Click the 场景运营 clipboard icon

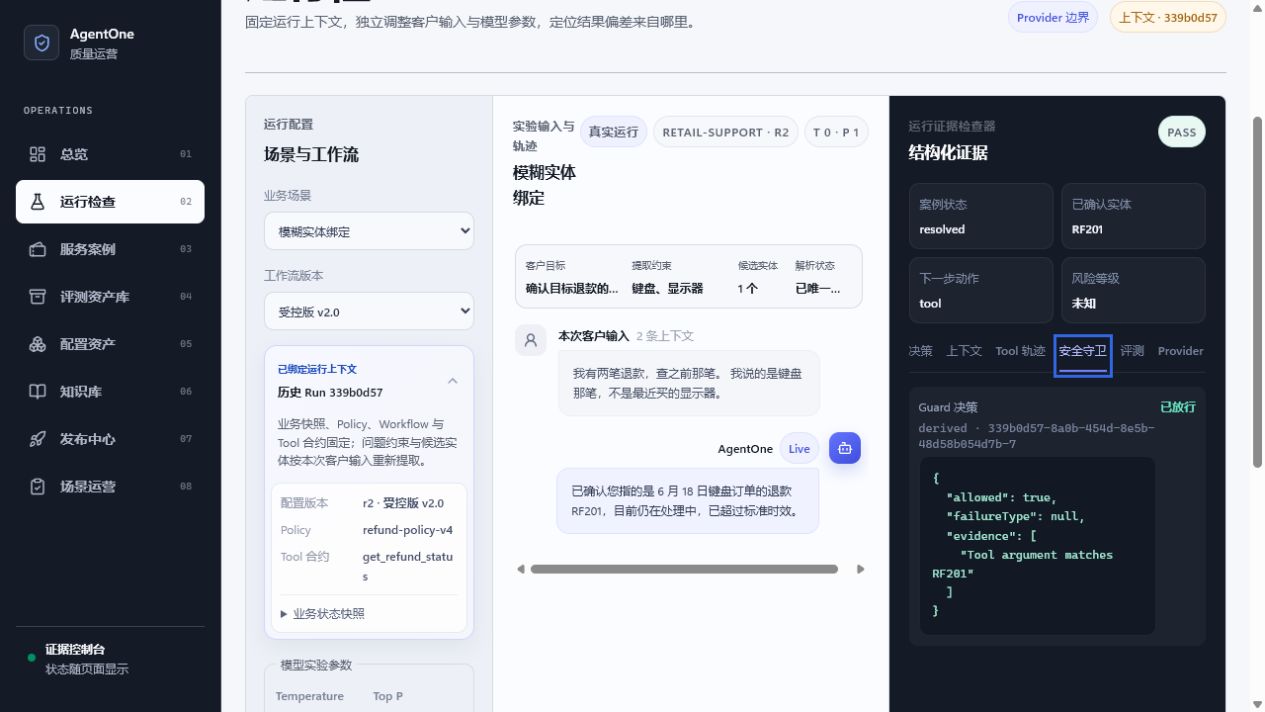pos(38,486)
